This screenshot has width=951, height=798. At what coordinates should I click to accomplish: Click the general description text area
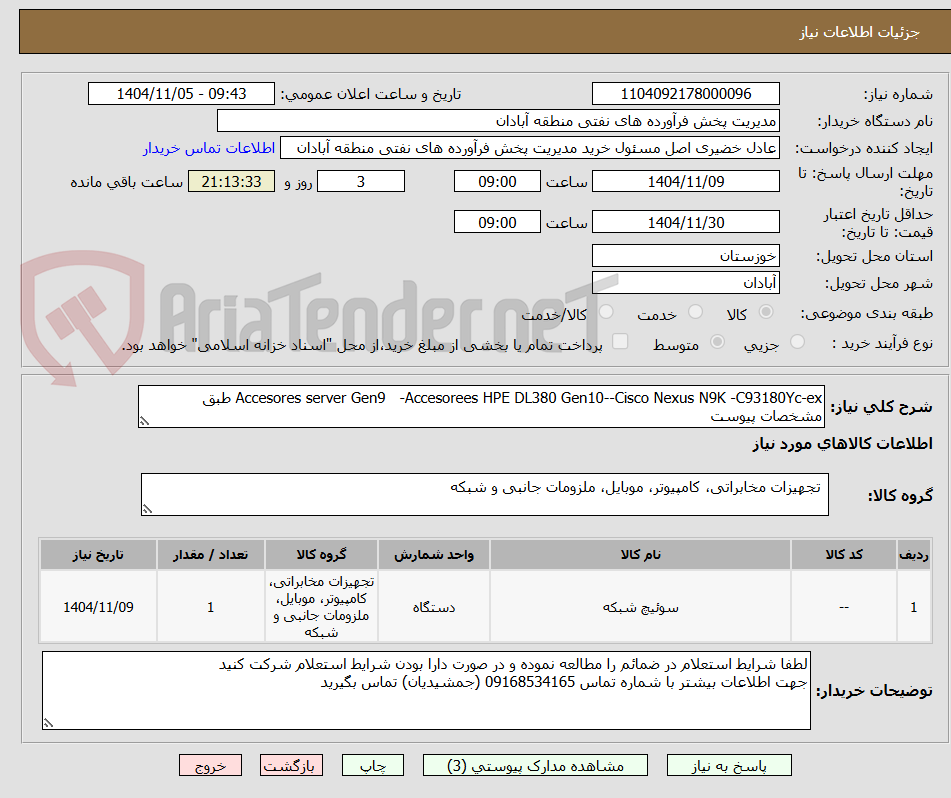click(481, 407)
